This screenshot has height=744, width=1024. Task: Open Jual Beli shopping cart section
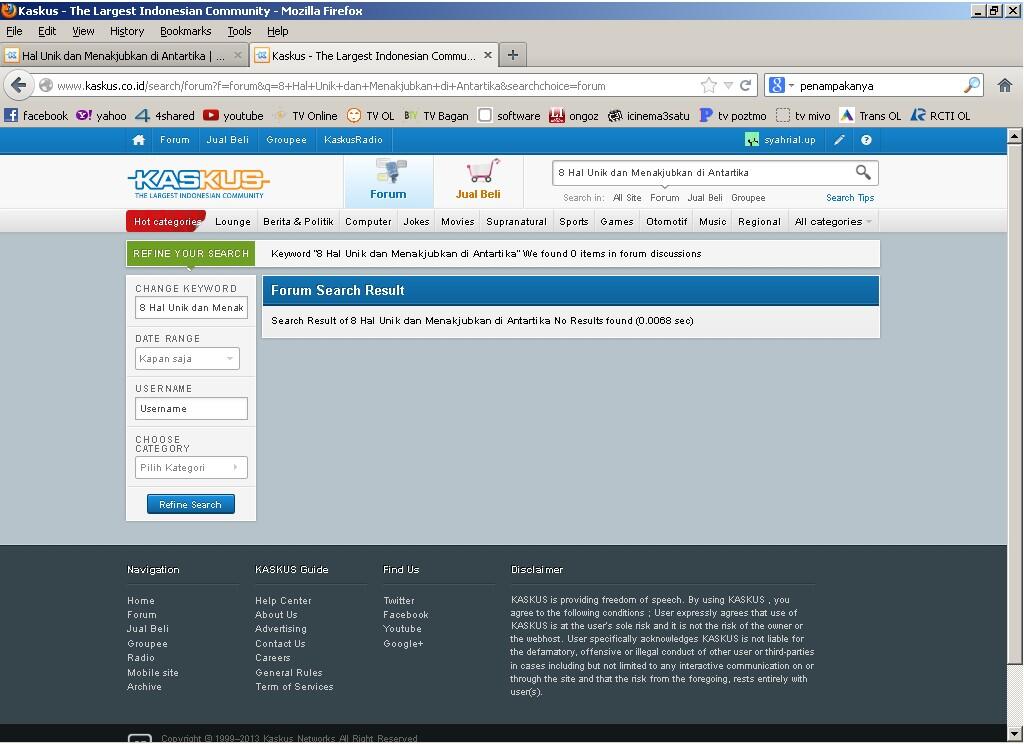pos(478,180)
